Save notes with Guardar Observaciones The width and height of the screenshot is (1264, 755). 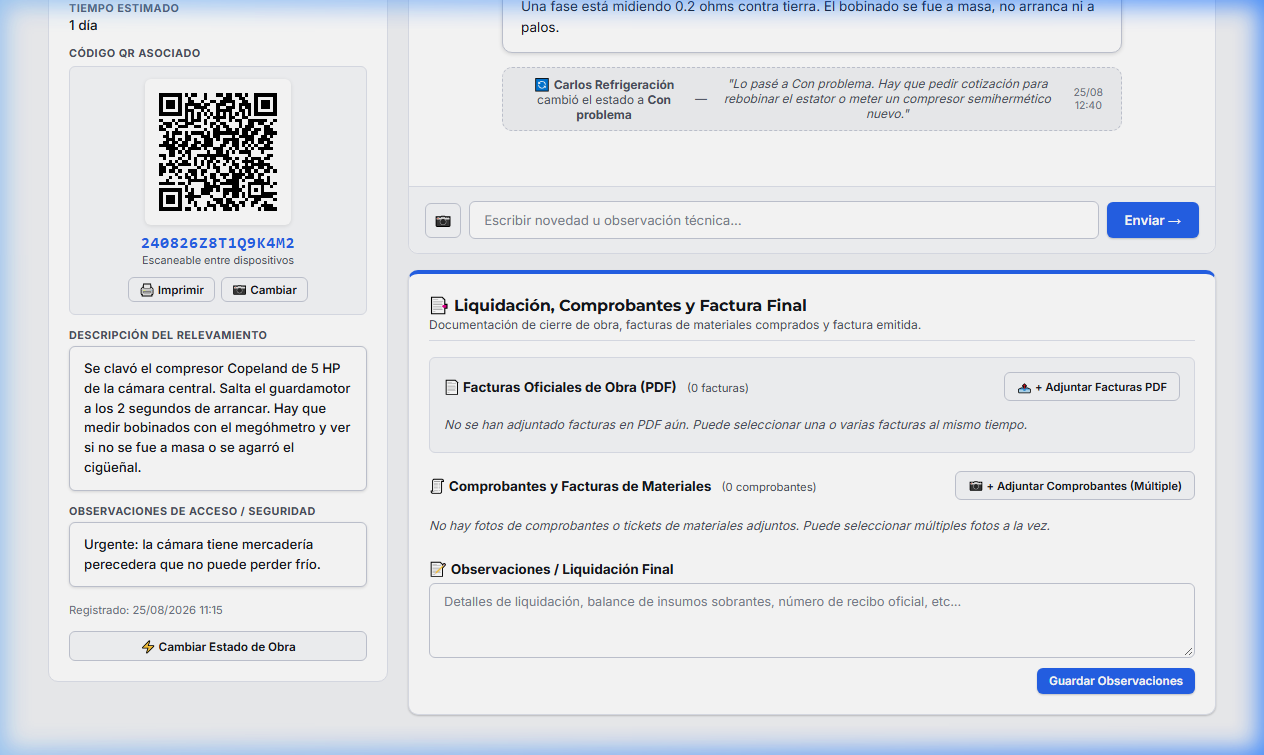pyautogui.click(x=1115, y=681)
